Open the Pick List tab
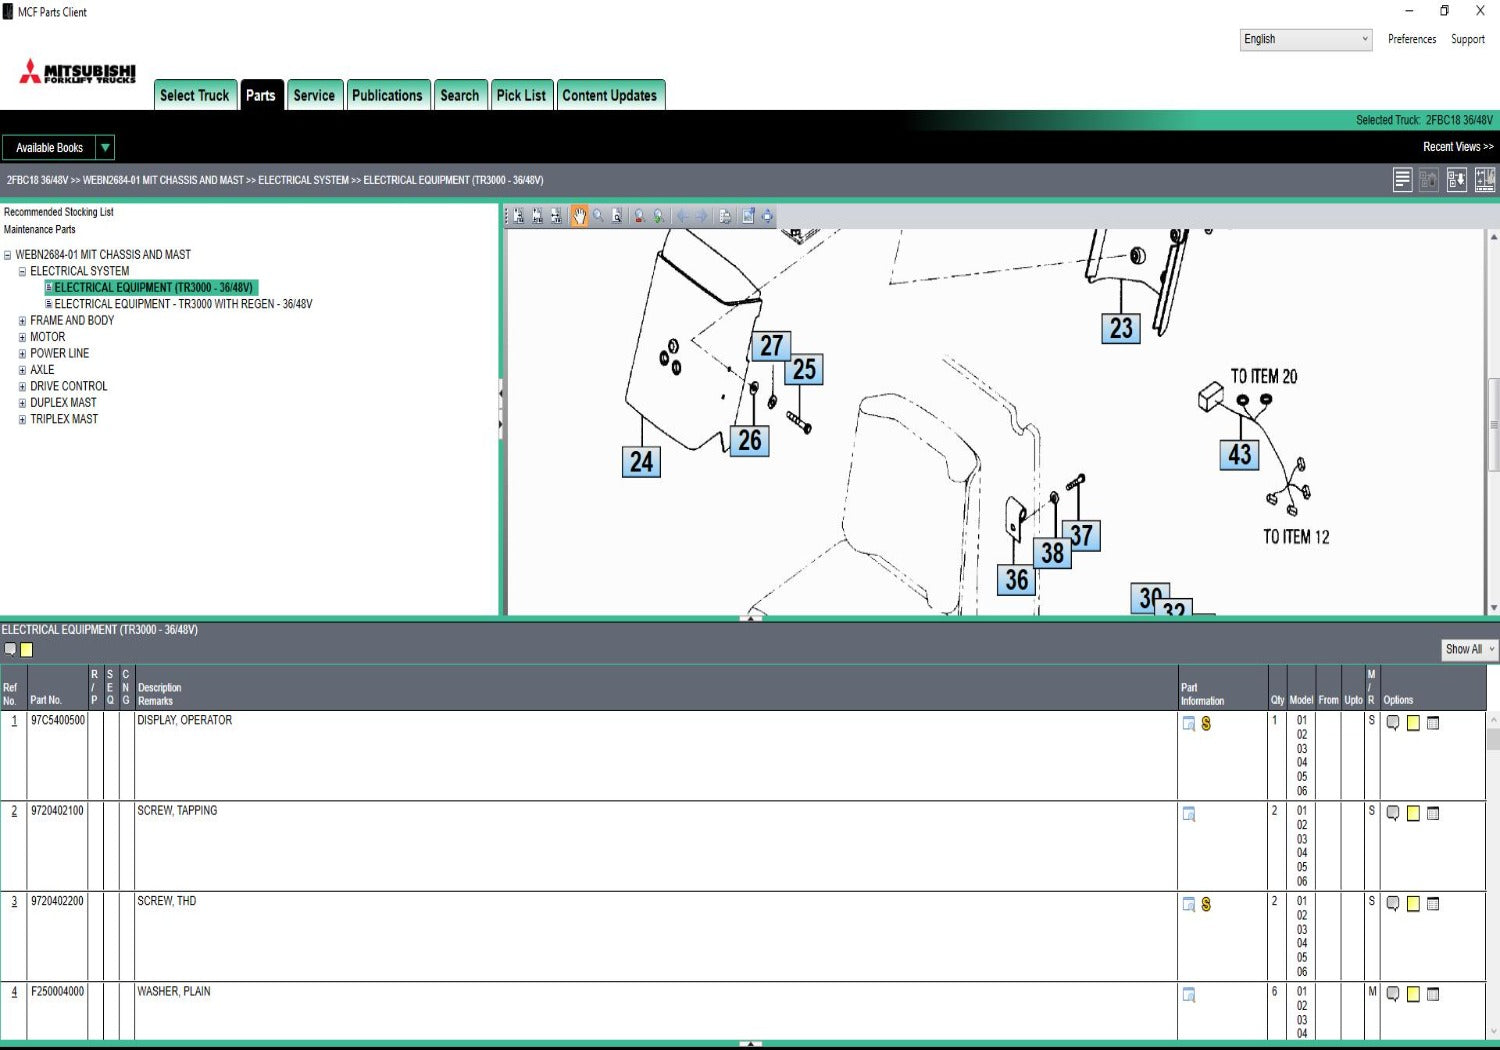Image resolution: width=1500 pixels, height=1050 pixels. pos(521,95)
